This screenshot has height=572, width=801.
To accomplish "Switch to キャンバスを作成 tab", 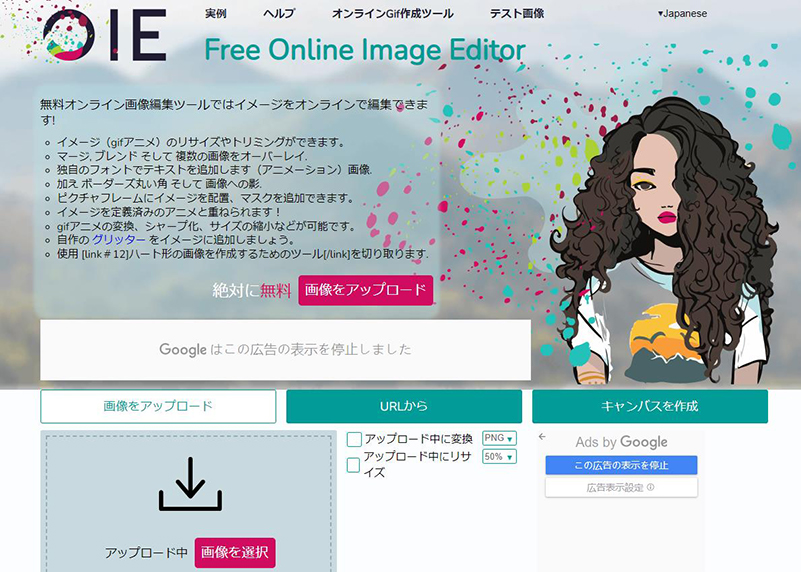I will coord(650,407).
